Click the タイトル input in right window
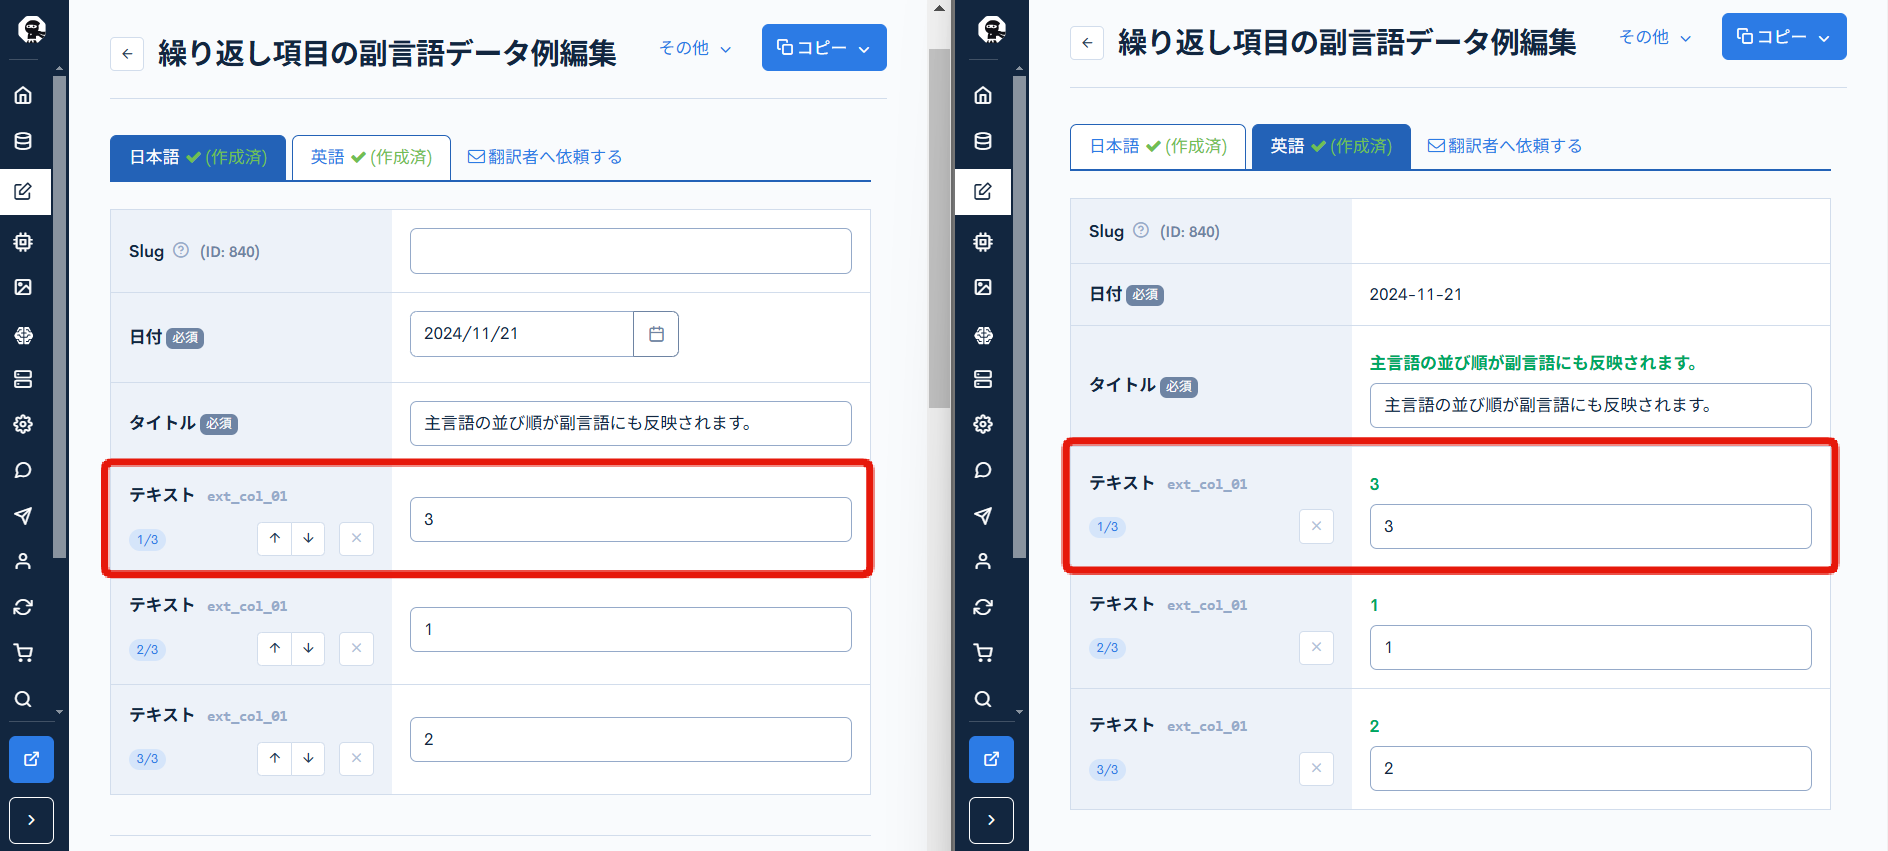 tap(1591, 405)
